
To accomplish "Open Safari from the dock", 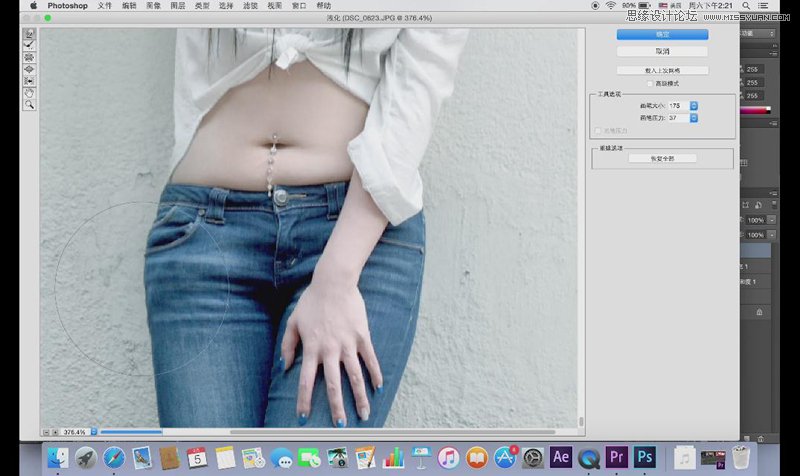I will tap(113, 458).
